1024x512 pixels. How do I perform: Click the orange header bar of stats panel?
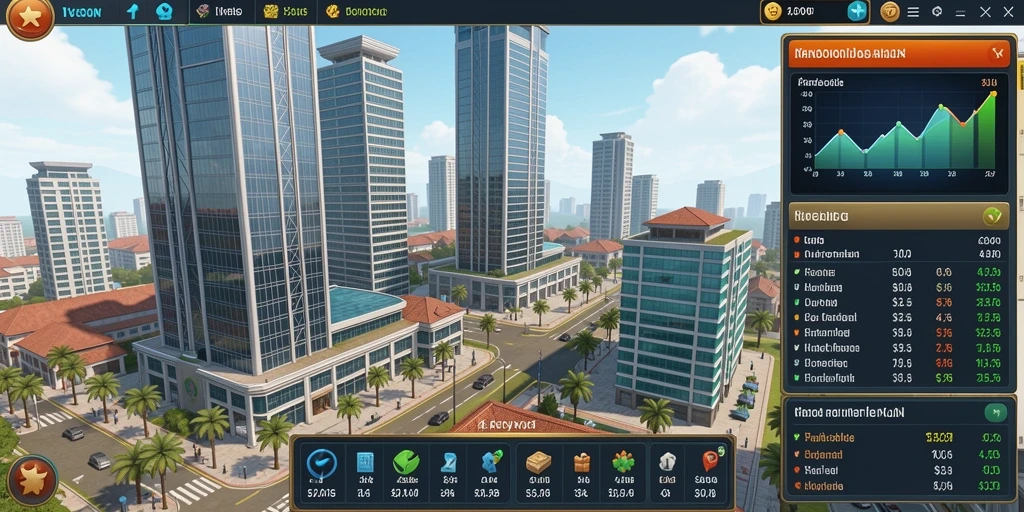pos(899,54)
